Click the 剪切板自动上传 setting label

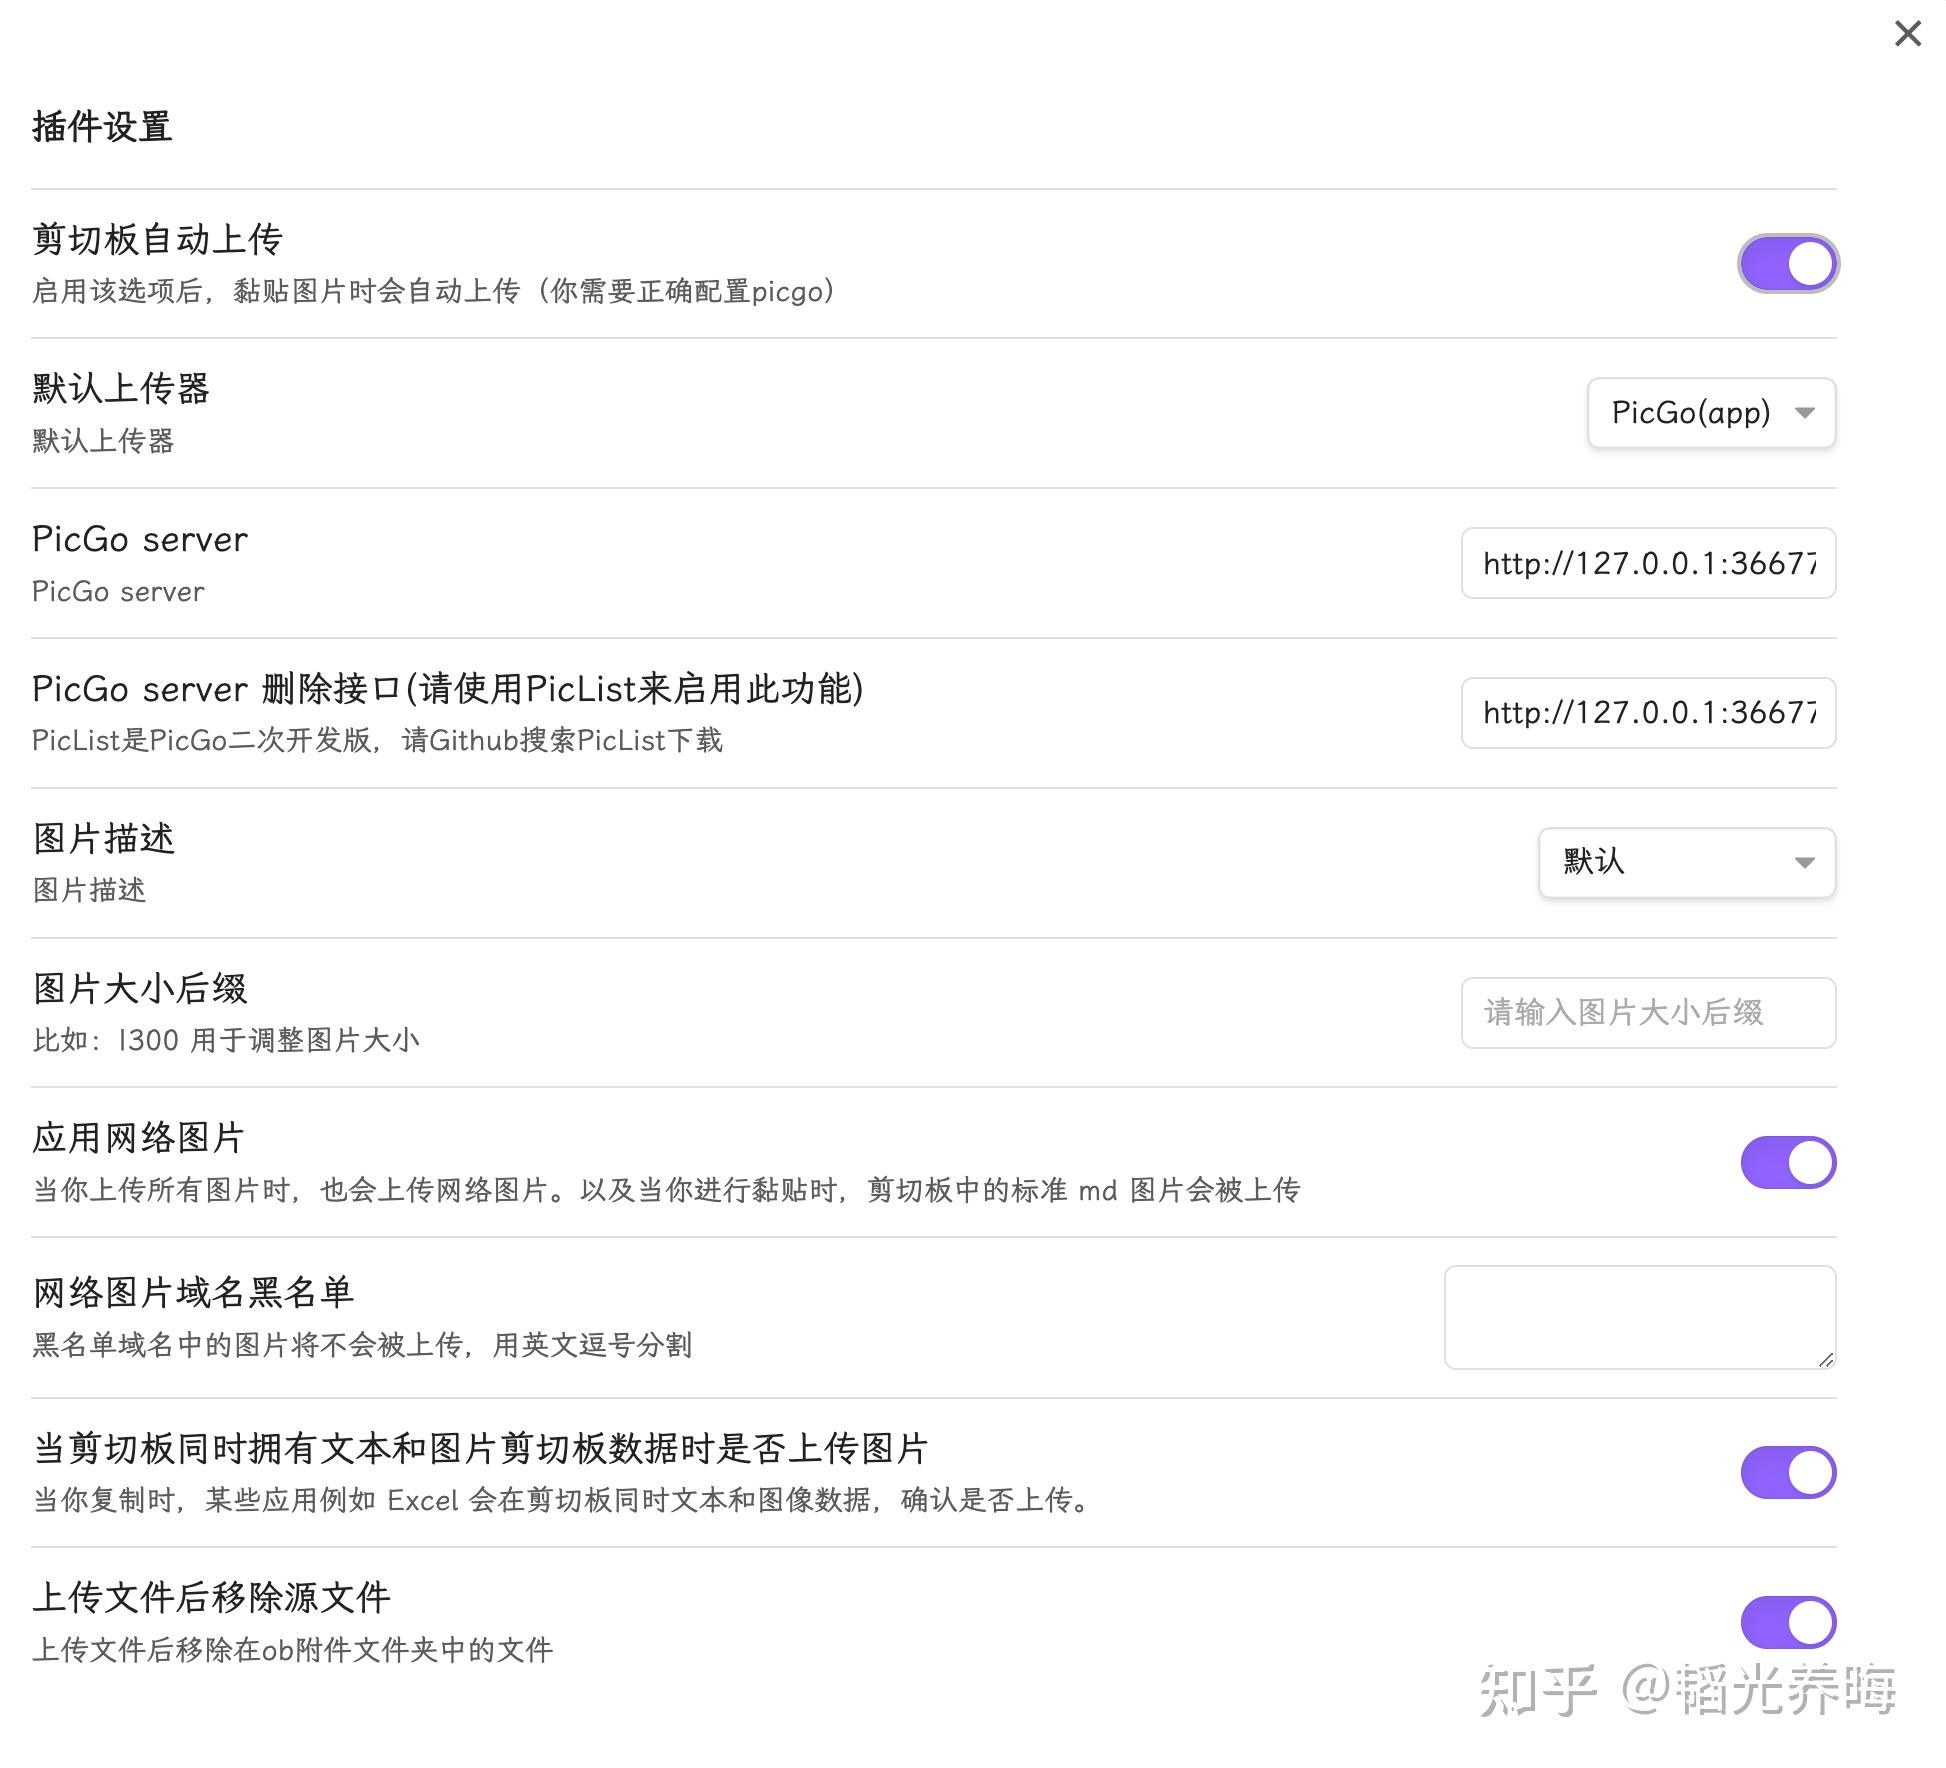click(x=158, y=240)
